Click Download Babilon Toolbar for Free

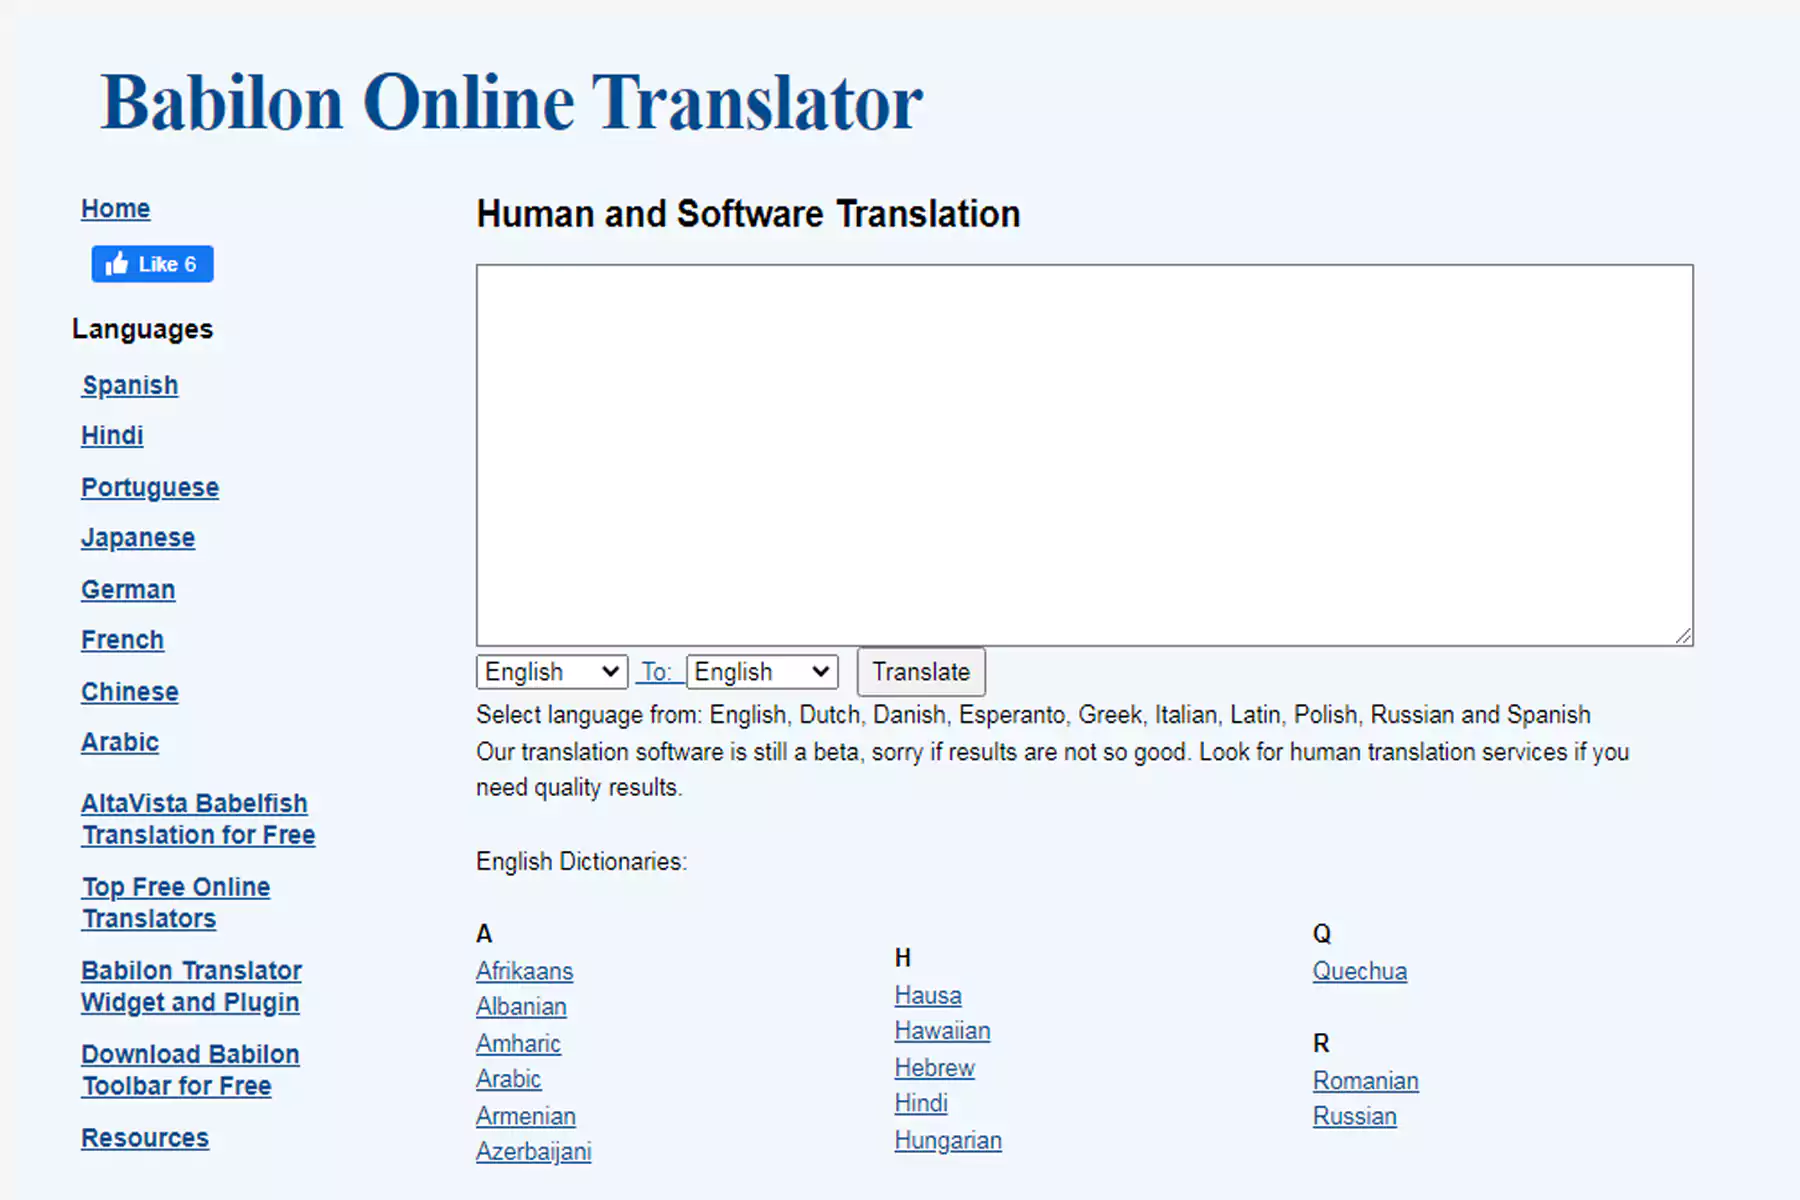pyautogui.click(x=190, y=1070)
